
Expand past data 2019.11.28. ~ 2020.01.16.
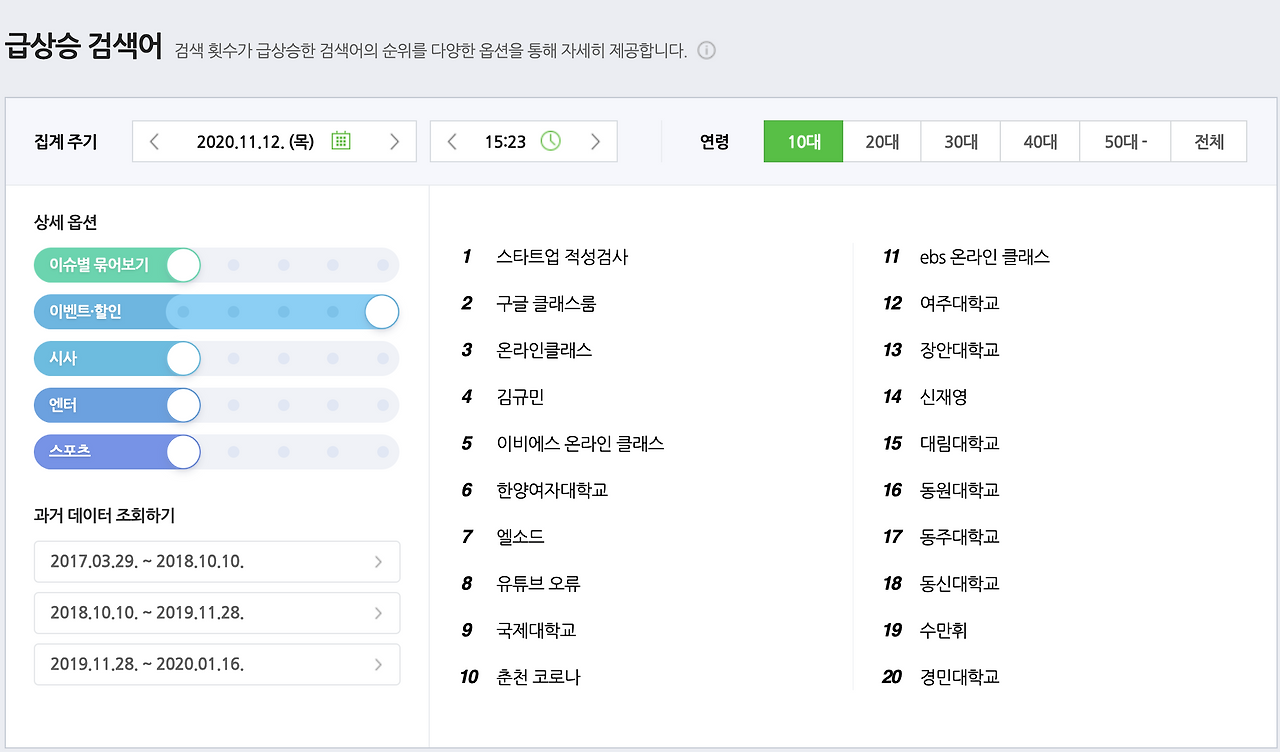217,664
